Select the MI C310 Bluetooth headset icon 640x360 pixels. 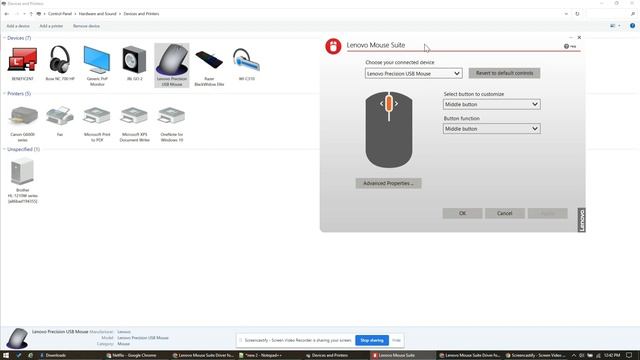pyautogui.click(x=246, y=60)
